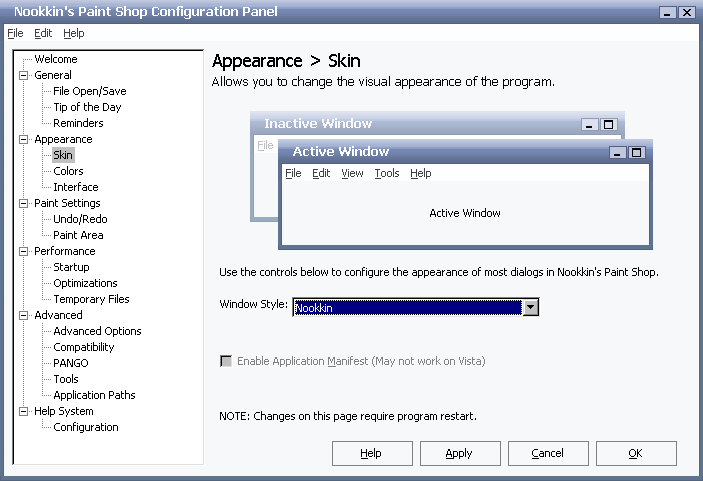Click Help in the preview Active Window
Screen dimensions: 703x481
421,173
